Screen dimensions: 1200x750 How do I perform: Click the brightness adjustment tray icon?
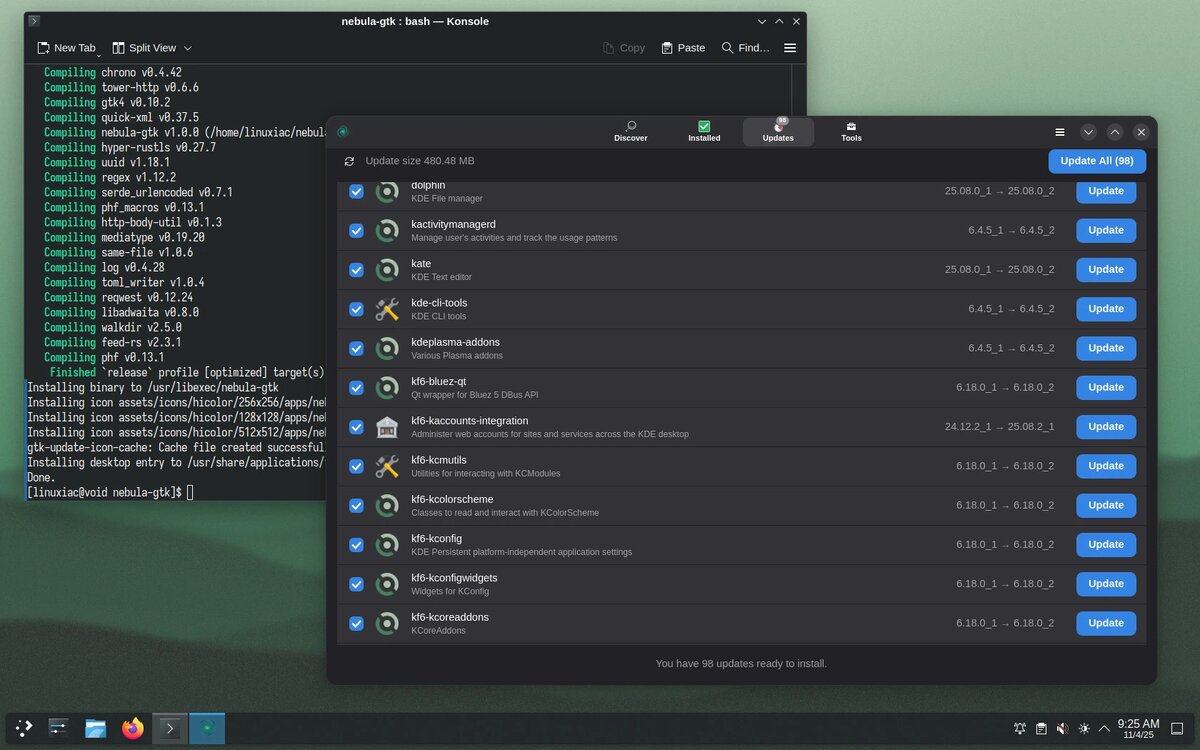click(x=1084, y=728)
